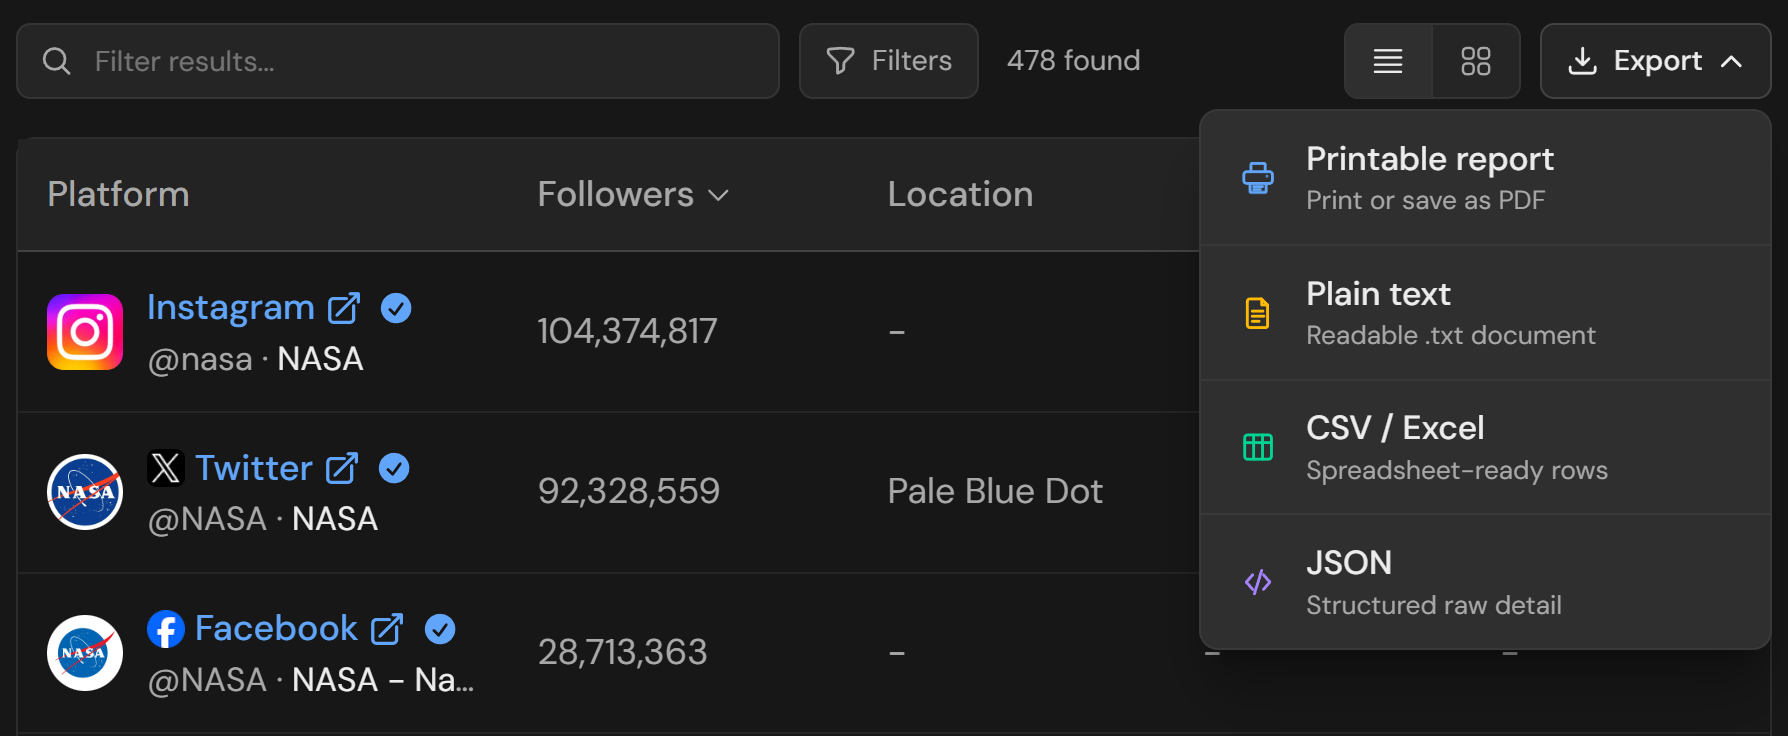Viewport: 1788px width, 736px height.
Task: Click the @nasa · NASA handle text
Action: click(x=255, y=359)
